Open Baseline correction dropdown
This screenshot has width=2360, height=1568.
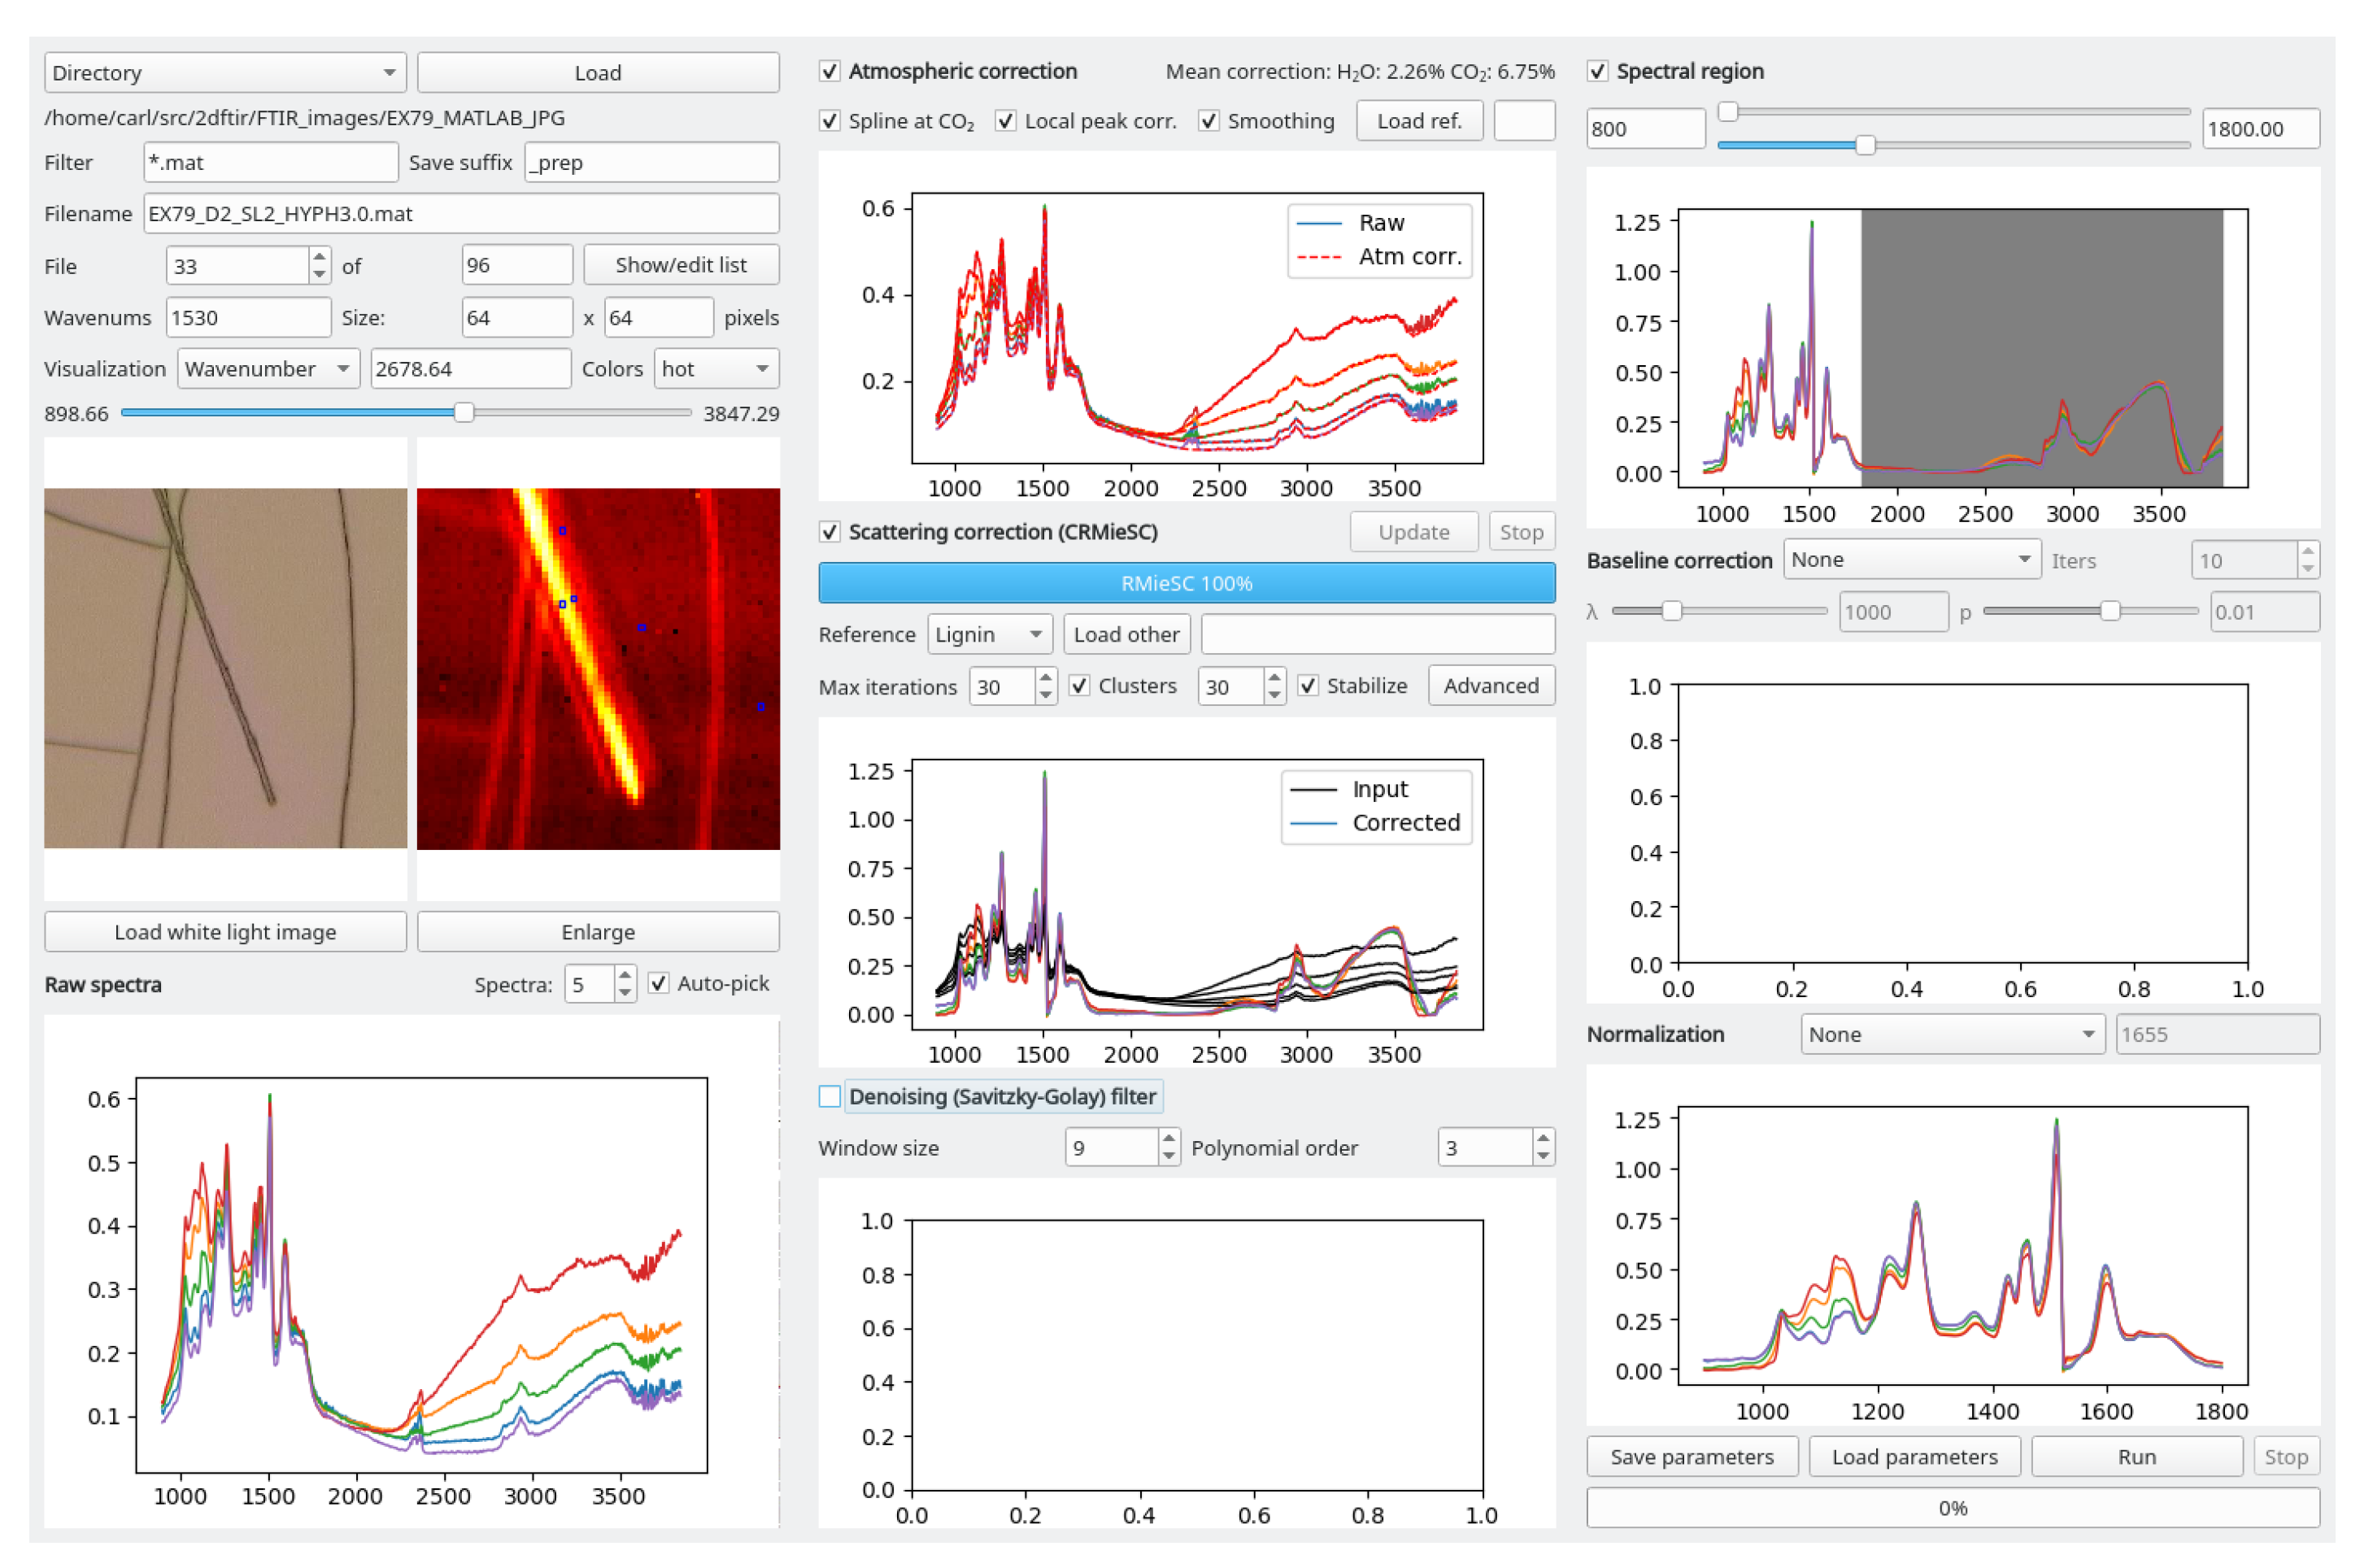(x=1912, y=560)
